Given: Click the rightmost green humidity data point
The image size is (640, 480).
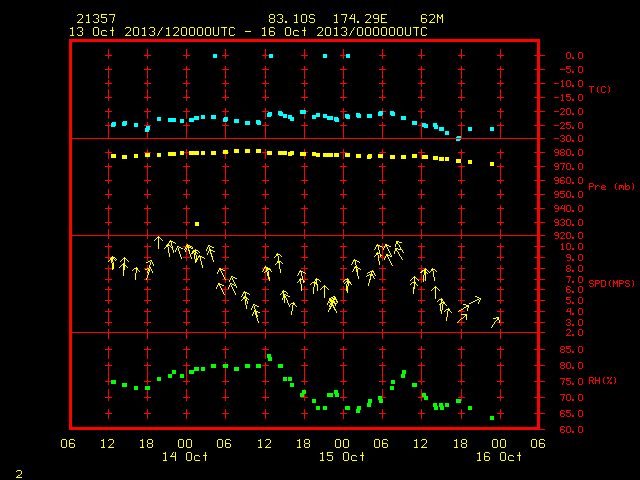Looking at the screenshot, I should [492, 418].
